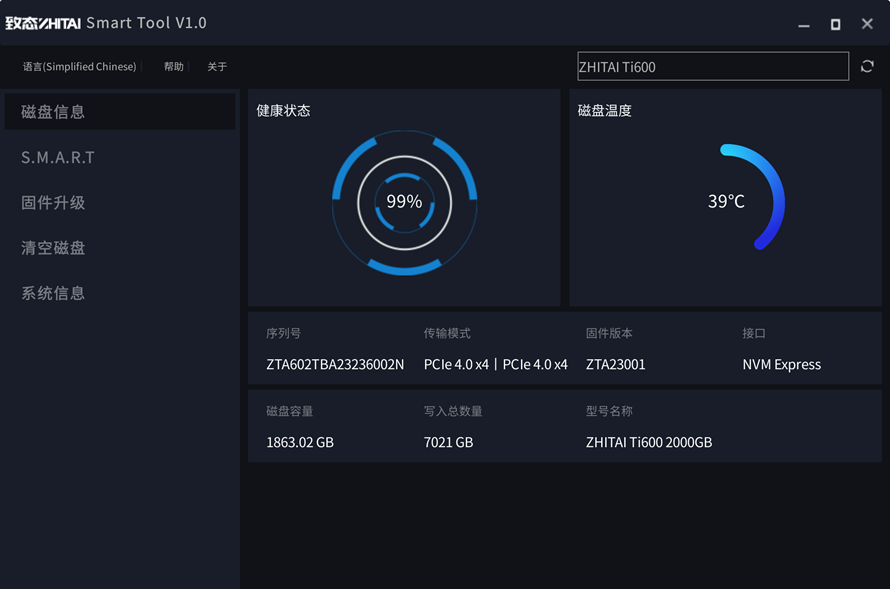Click the 磁盘温度 panel heading
The image size is (890, 589).
tap(604, 110)
